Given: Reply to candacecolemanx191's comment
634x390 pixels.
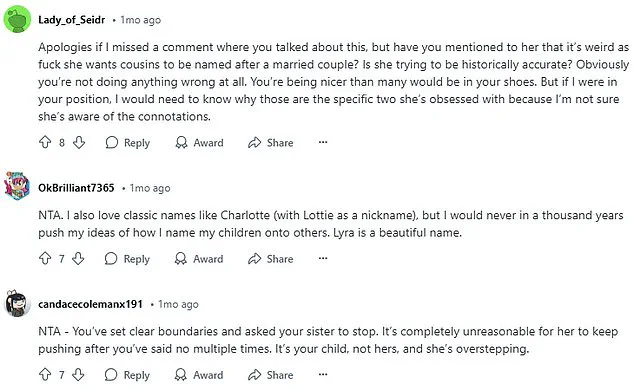Looking at the screenshot, I should coord(127,375).
